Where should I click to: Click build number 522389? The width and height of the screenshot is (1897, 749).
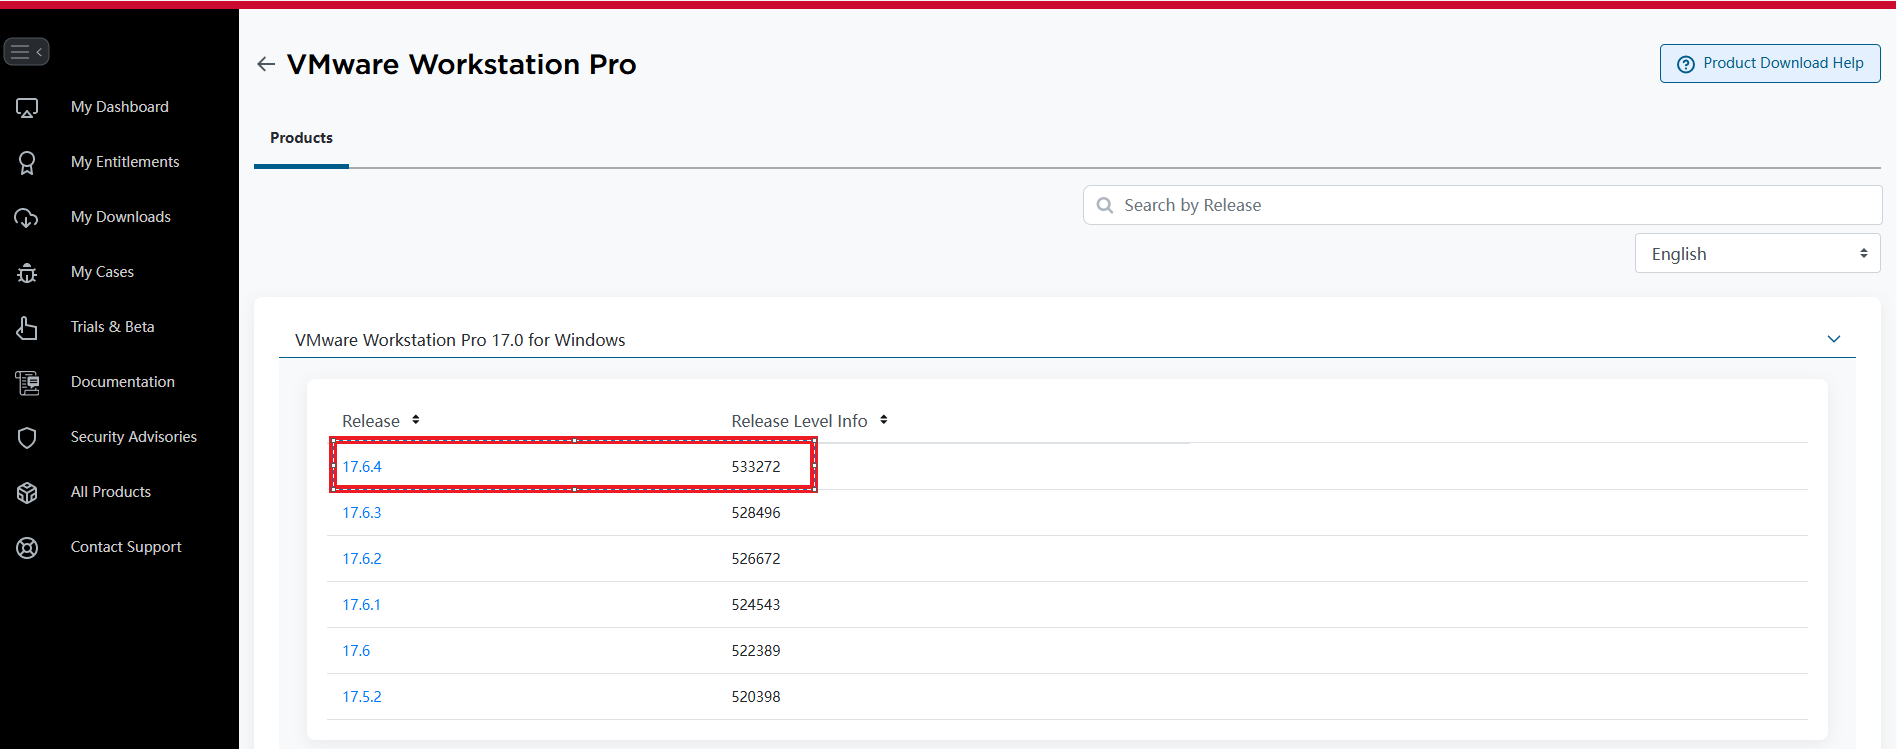[756, 651]
